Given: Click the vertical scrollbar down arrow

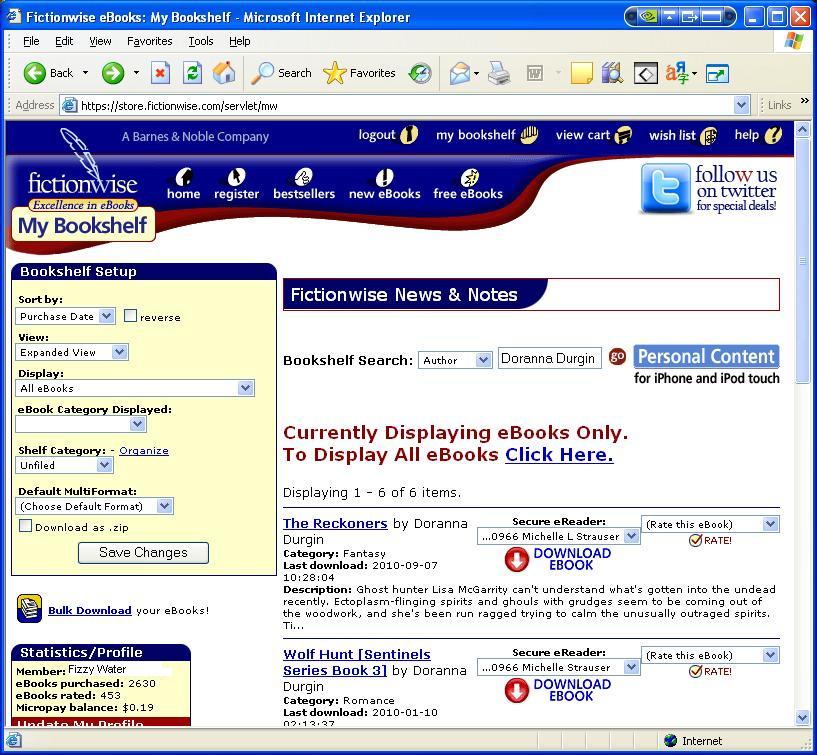Looking at the screenshot, I should pos(802,718).
